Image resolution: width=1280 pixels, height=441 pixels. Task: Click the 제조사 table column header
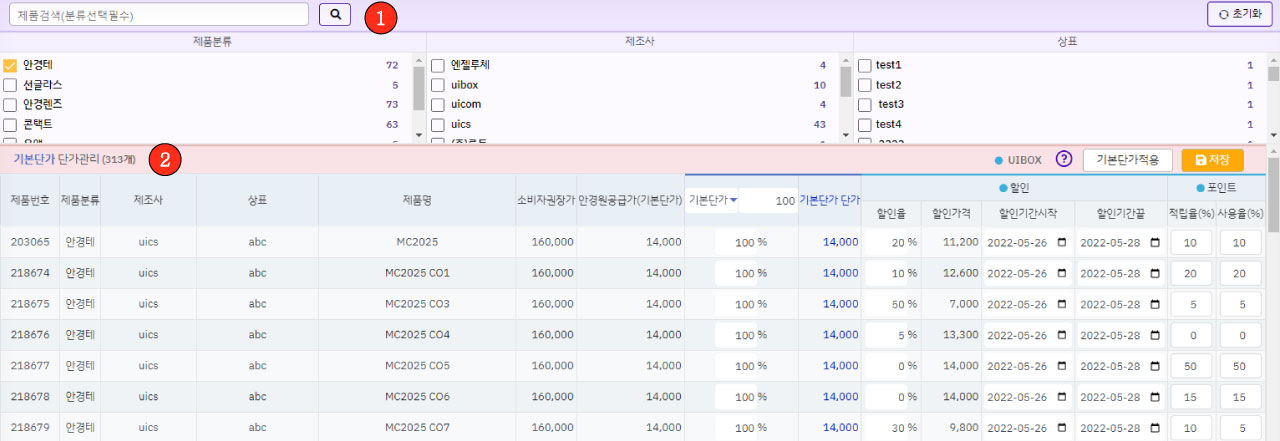pyautogui.click(x=148, y=200)
